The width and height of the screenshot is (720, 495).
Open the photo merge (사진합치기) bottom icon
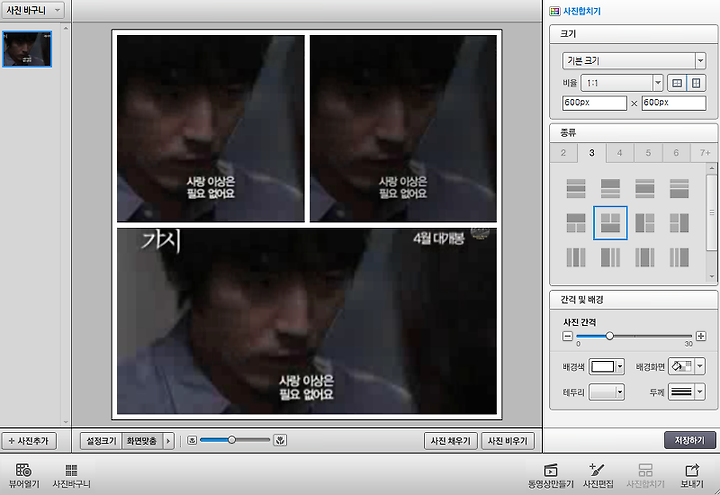[x=646, y=475]
